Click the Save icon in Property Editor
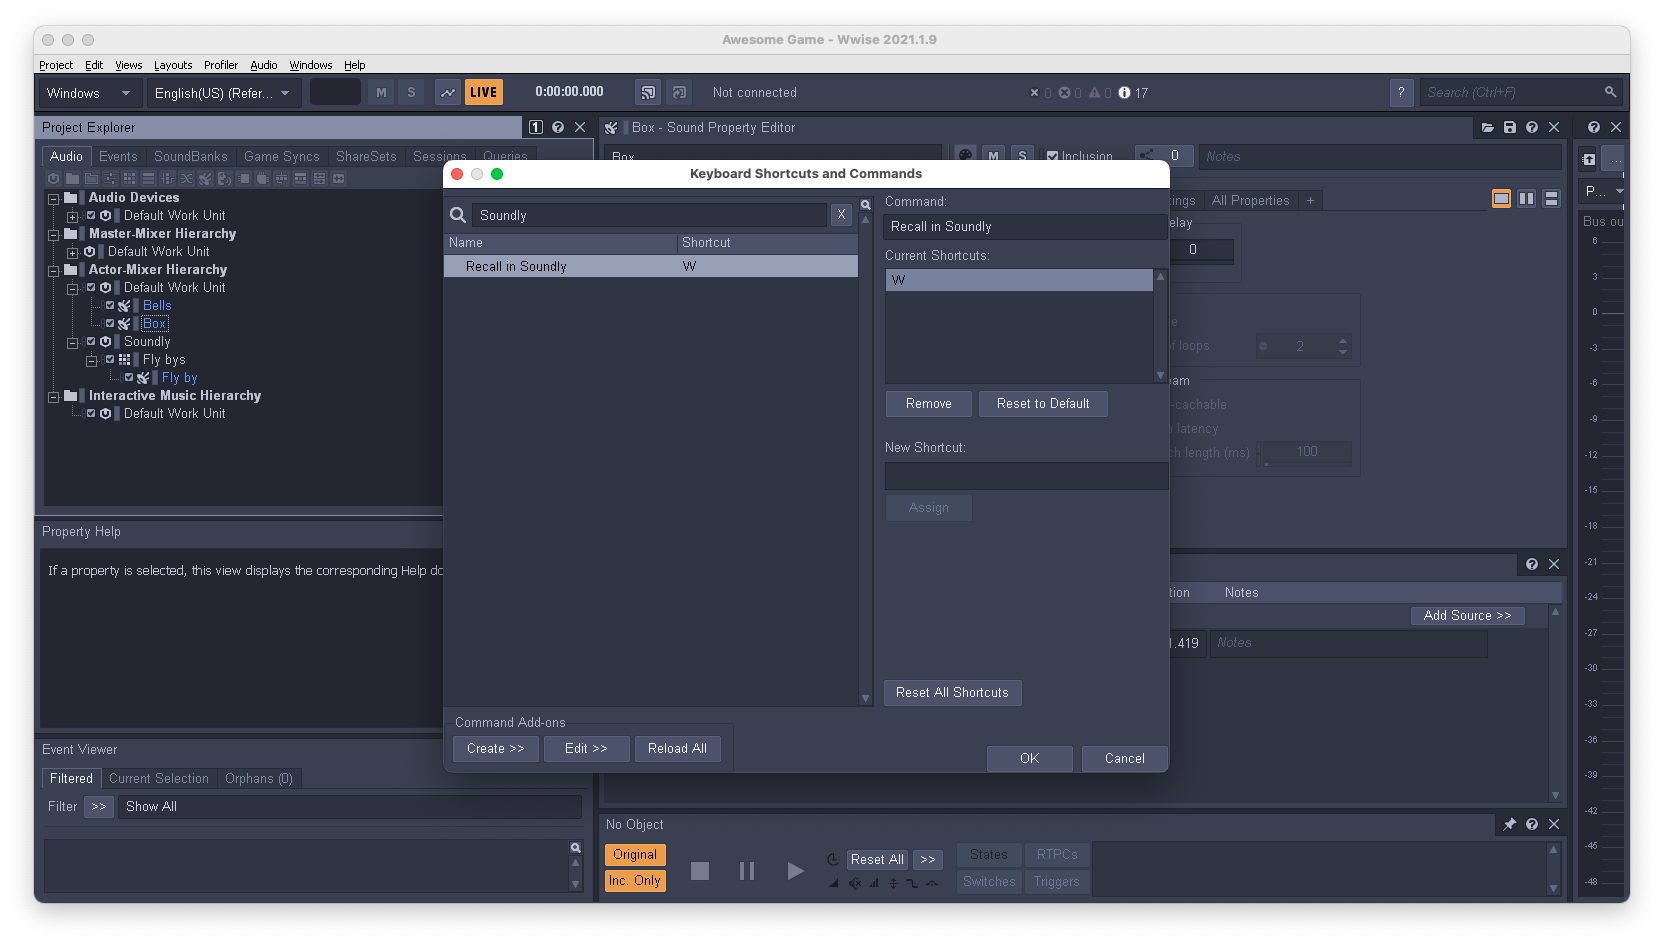The width and height of the screenshot is (1664, 945). (x=1510, y=128)
